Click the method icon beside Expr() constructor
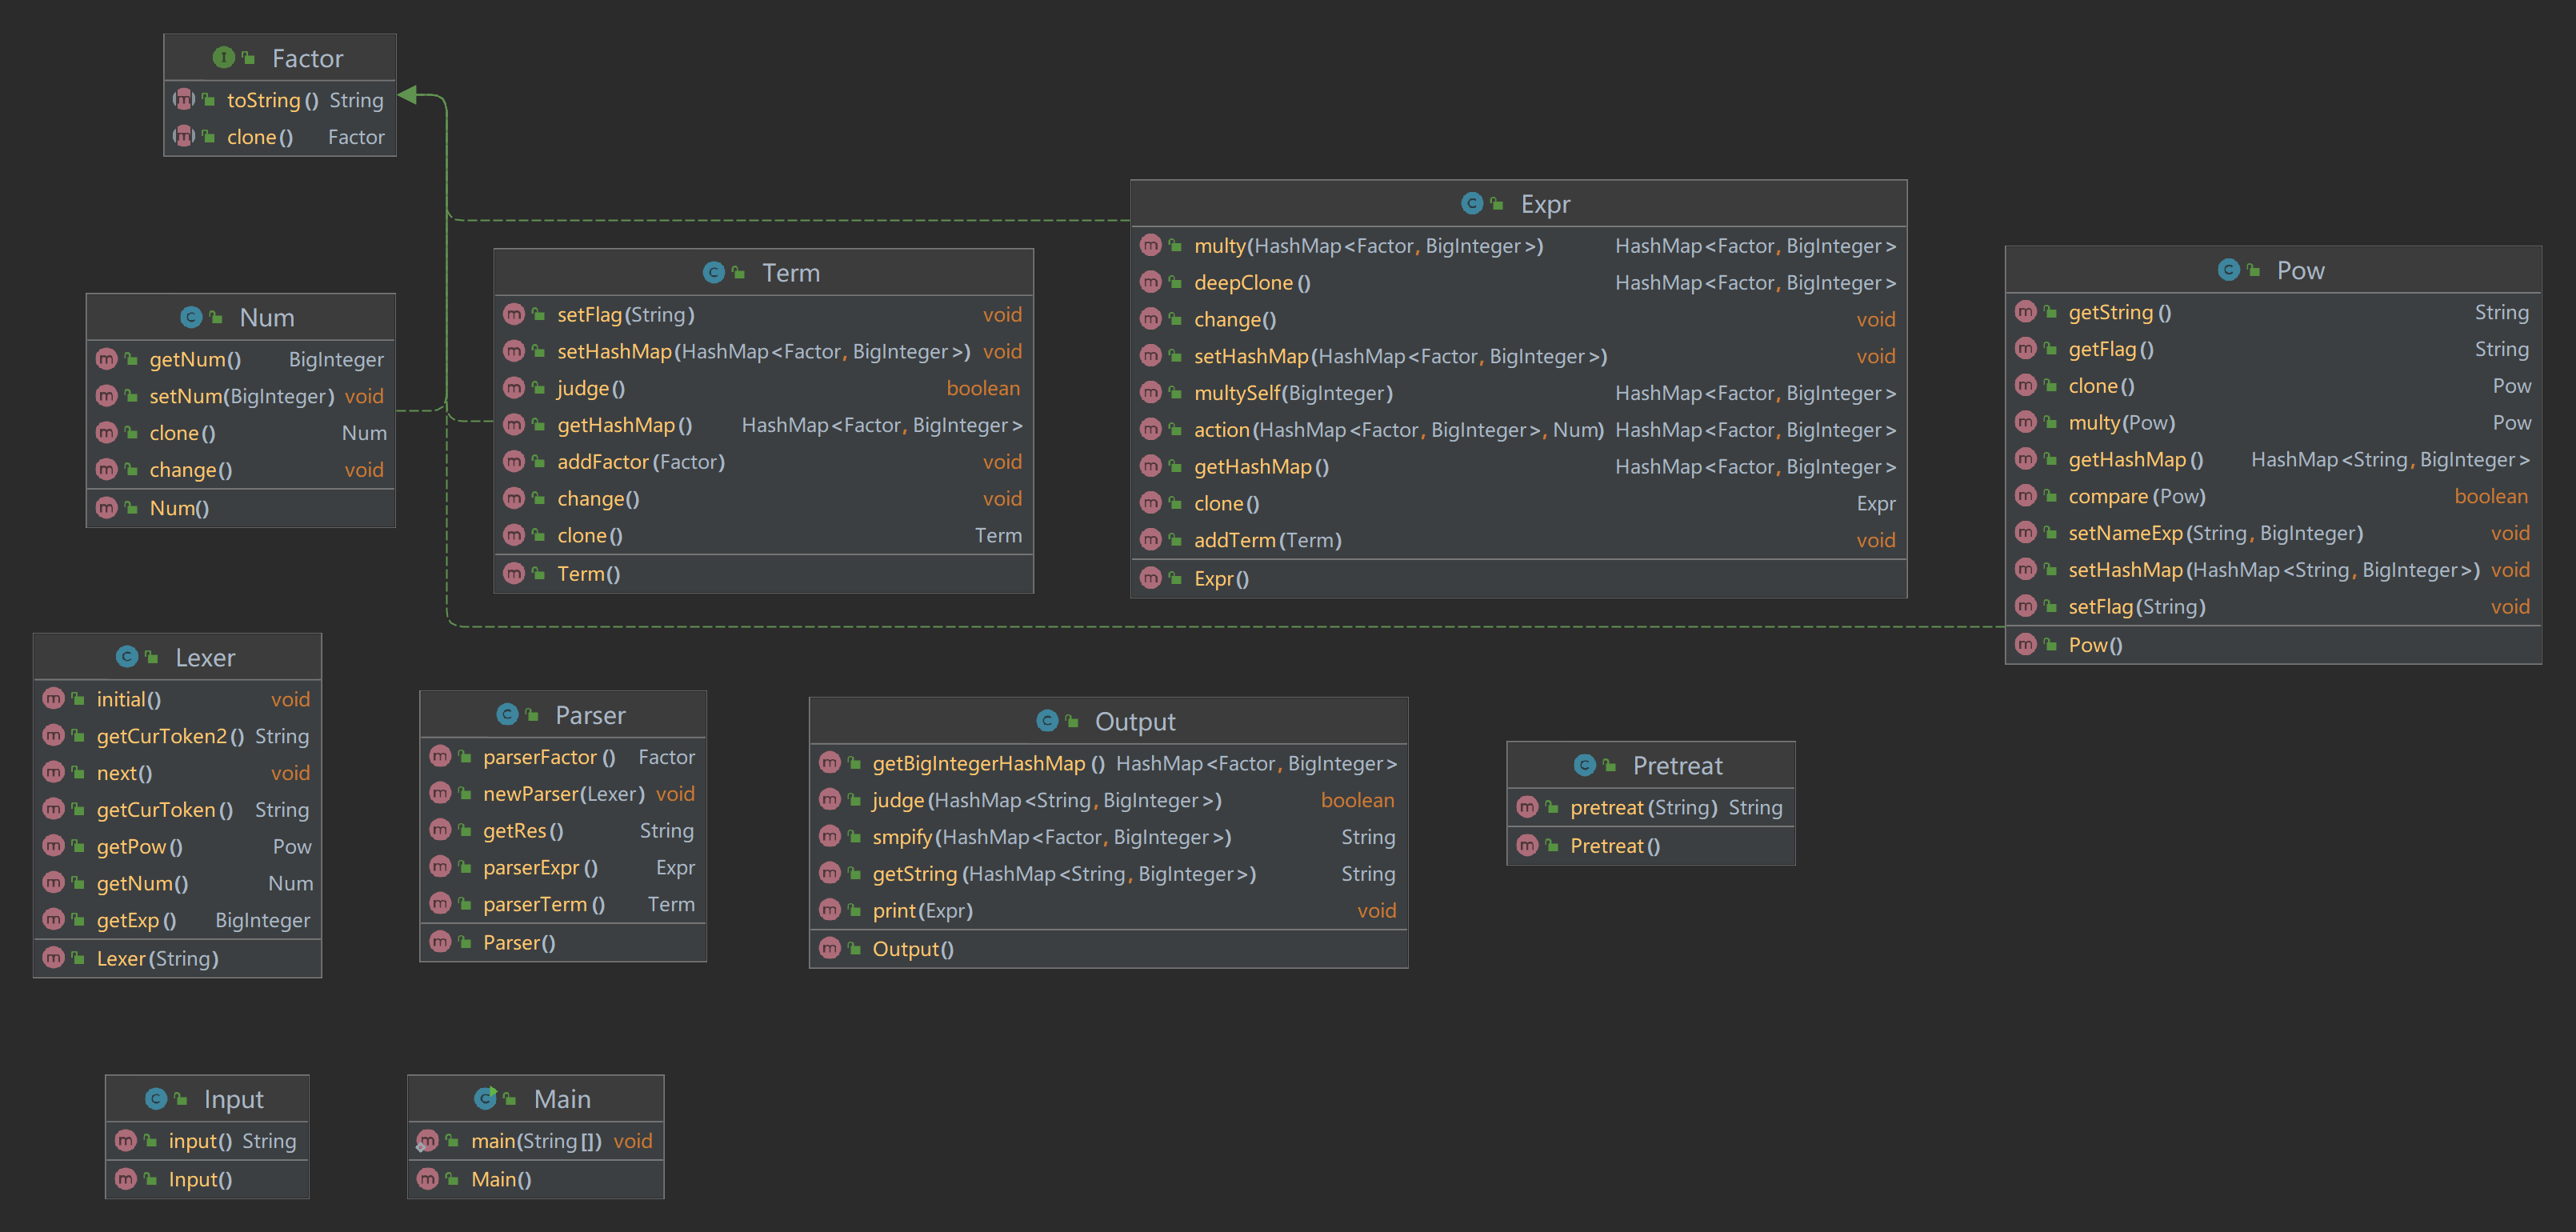The image size is (2576, 1232). [x=1151, y=578]
